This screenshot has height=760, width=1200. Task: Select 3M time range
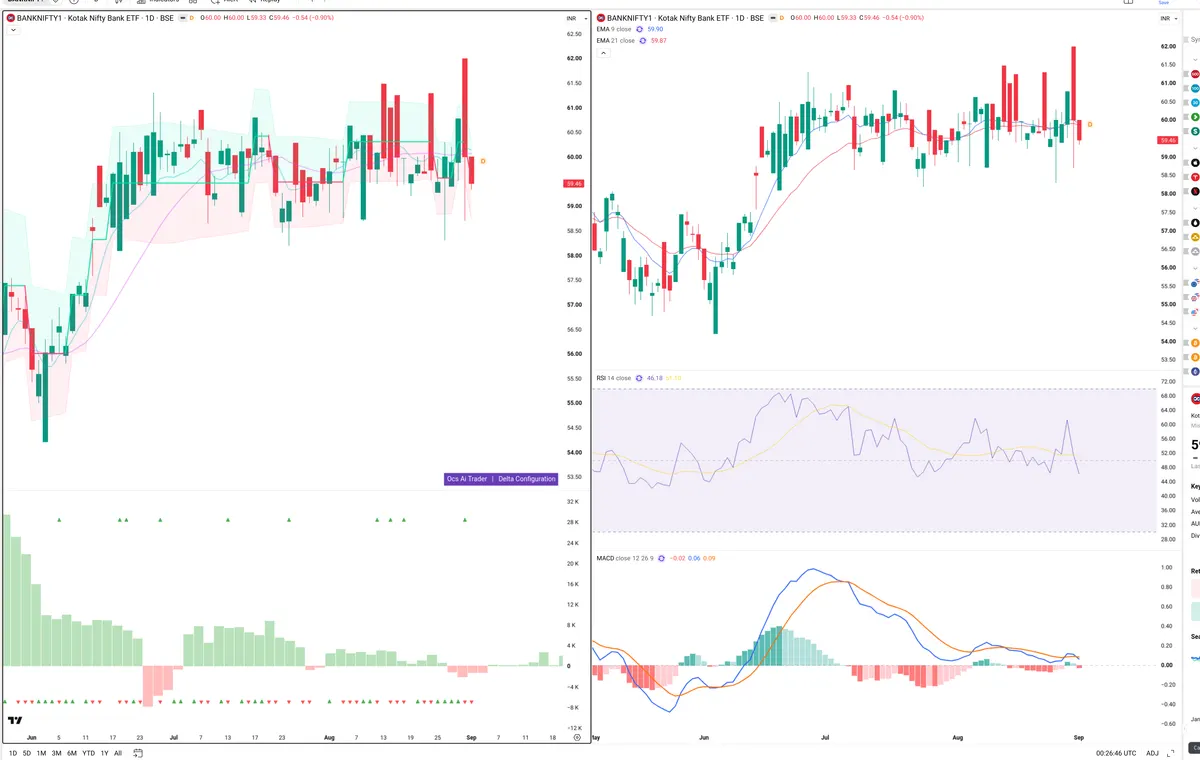[x=57, y=753]
